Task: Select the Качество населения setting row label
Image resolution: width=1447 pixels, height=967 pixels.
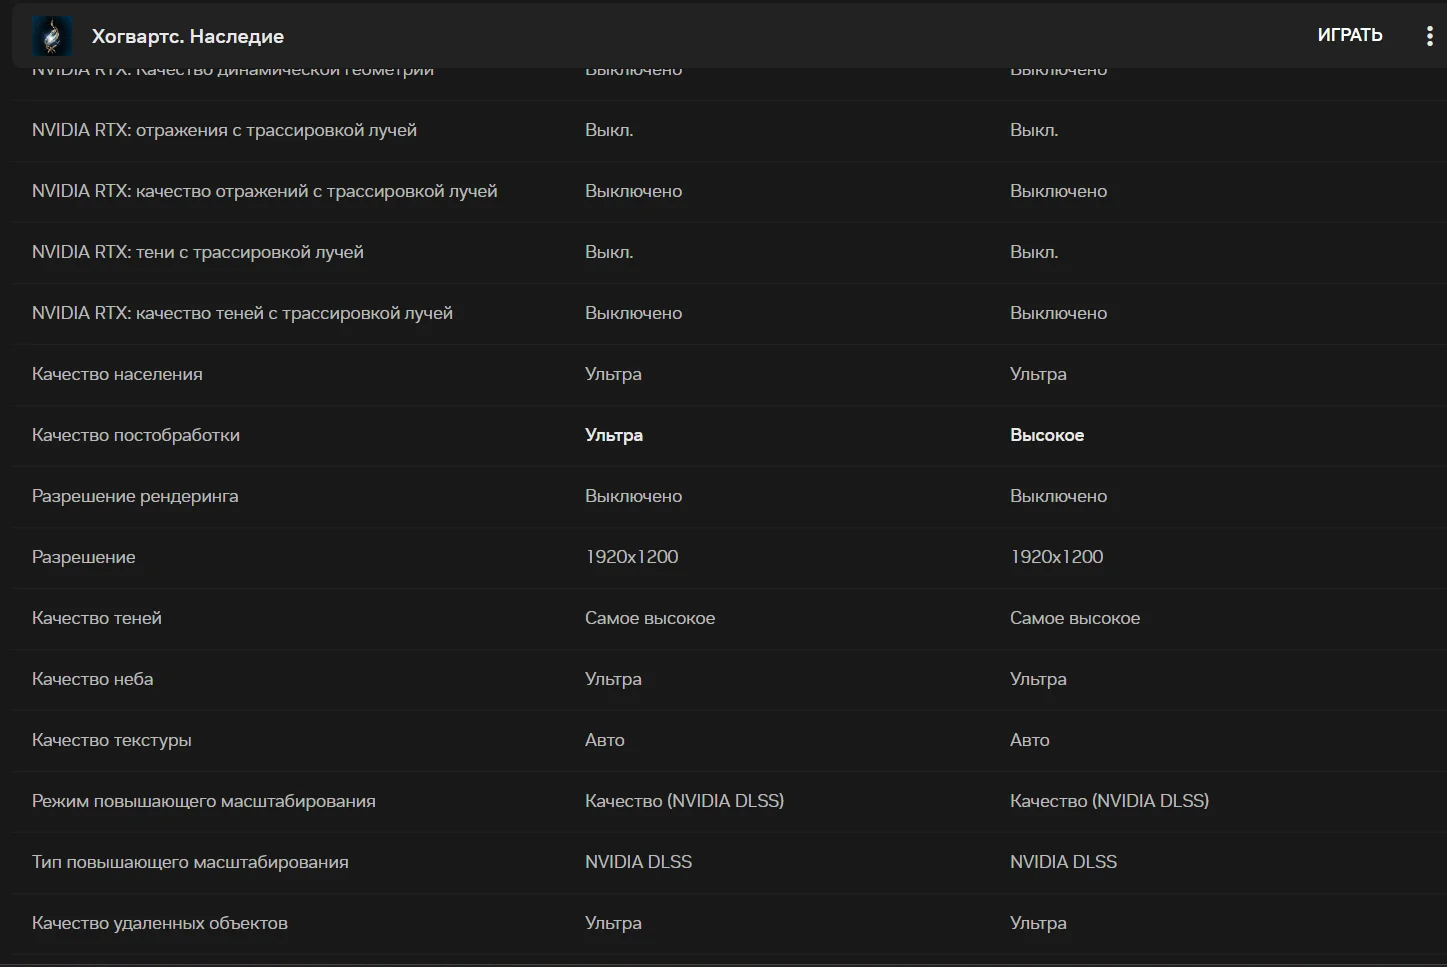Action: click(x=117, y=374)
